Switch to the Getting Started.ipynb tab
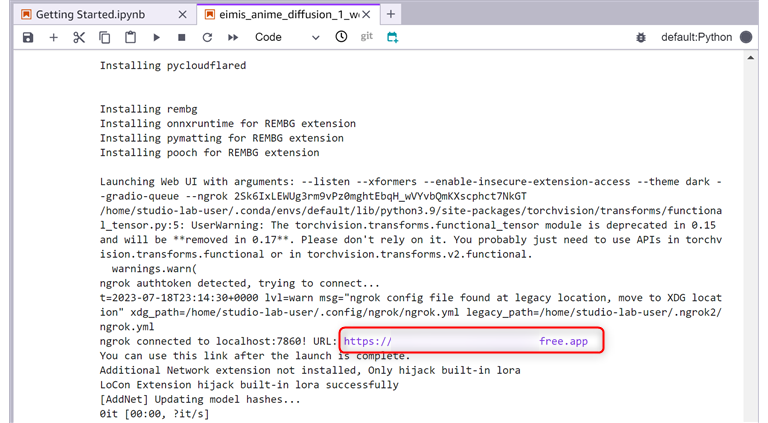 pos(85,14)
